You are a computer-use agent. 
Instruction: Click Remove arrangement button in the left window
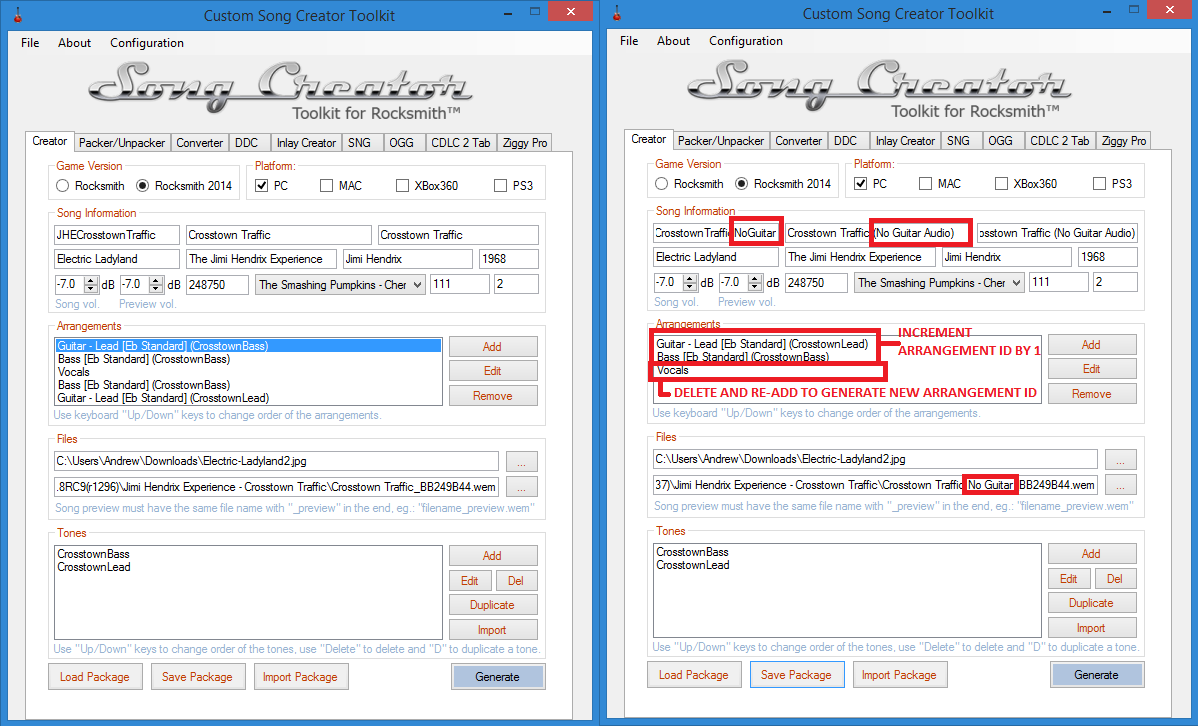click(492, 396)
